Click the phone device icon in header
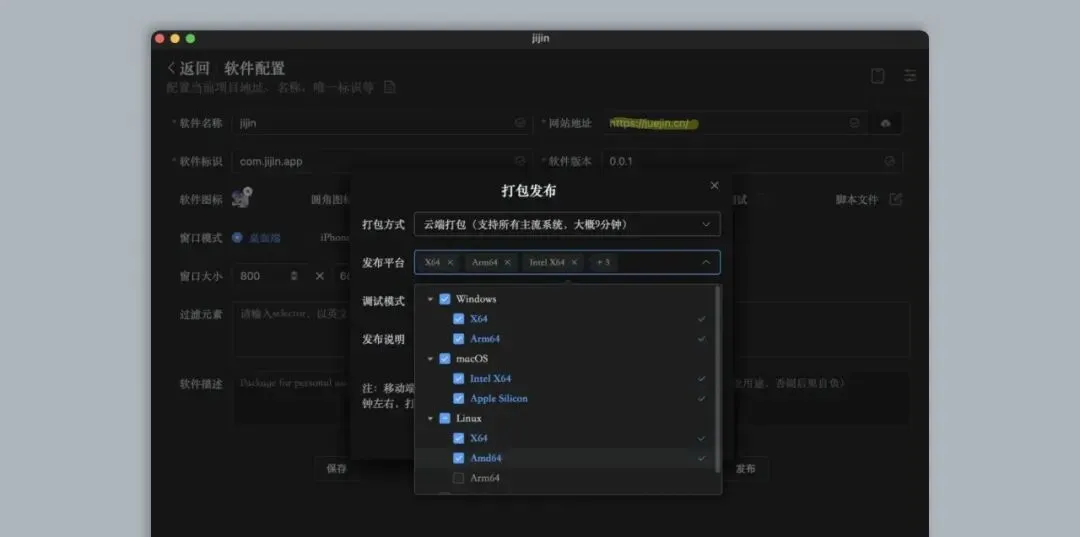This screenshot has height=537, width=1080. click(878, 76)
